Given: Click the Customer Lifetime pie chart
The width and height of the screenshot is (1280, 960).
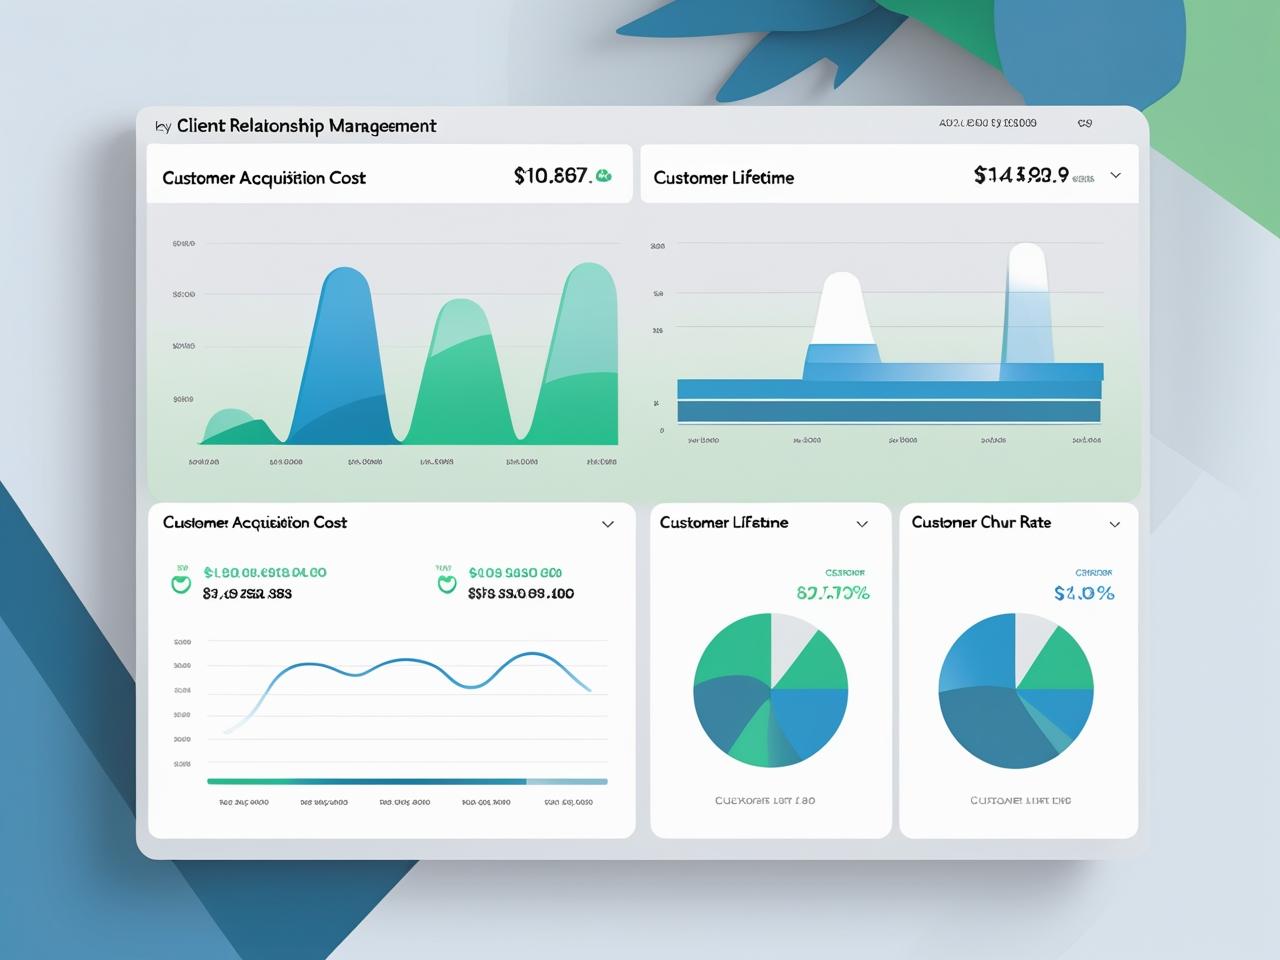Looking at the screenshot, I should coord(771,690).
